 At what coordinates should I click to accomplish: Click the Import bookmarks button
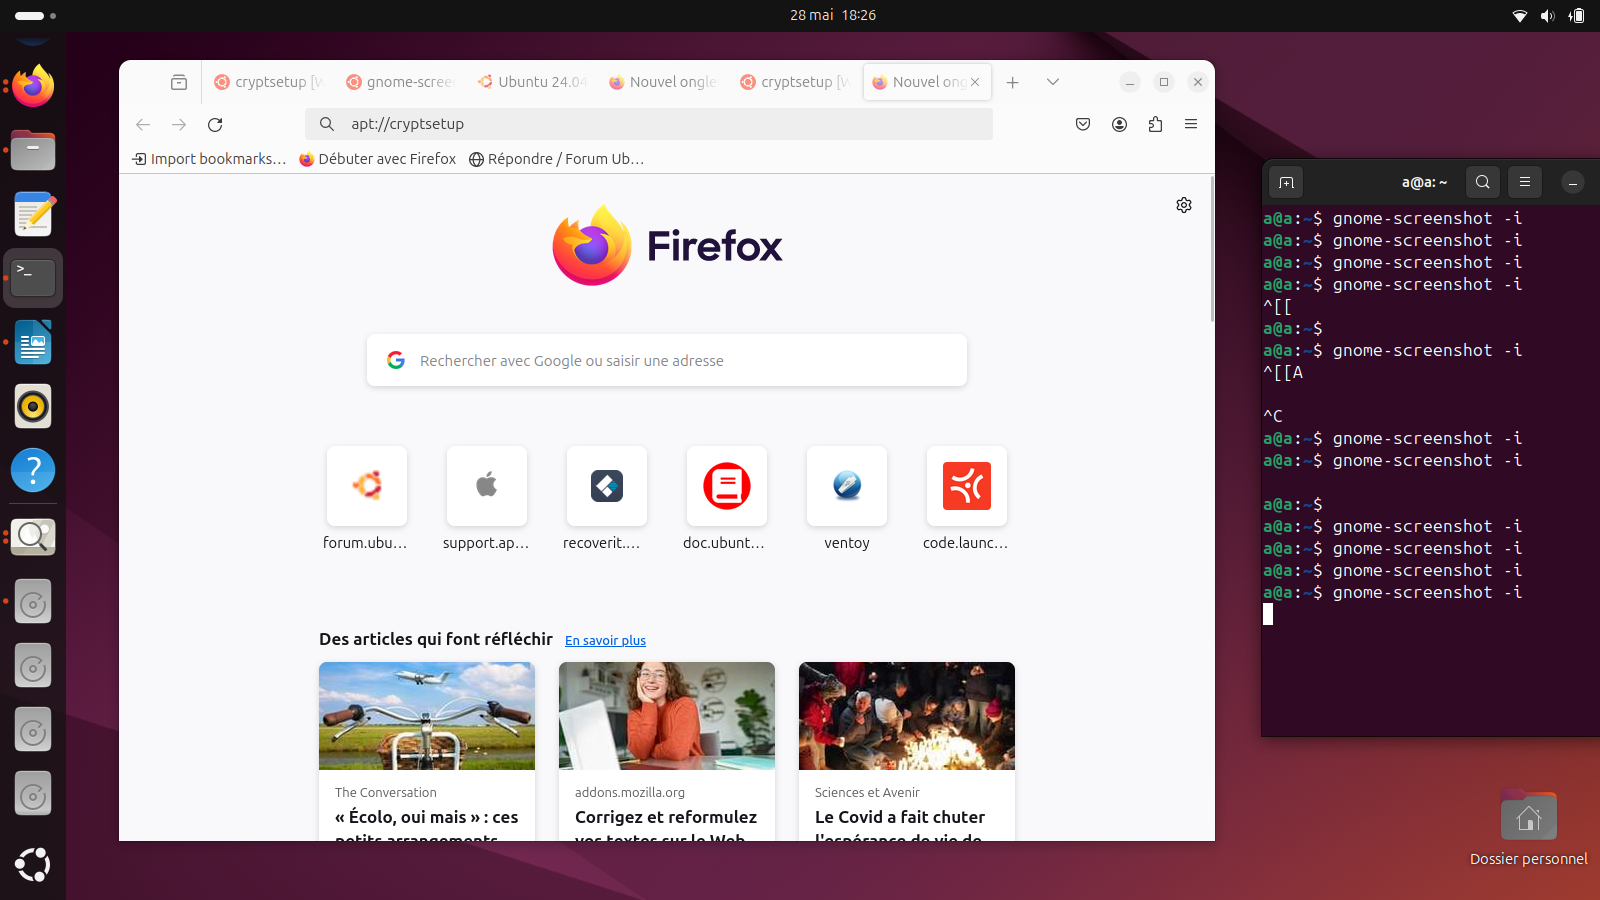(x=209, y=159)
